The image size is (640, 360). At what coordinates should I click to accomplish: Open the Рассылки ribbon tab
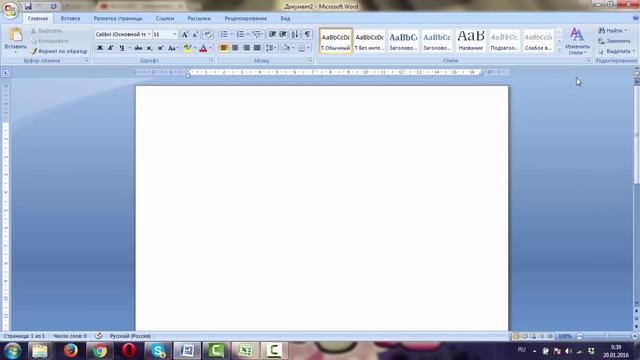tap(199, 18)
